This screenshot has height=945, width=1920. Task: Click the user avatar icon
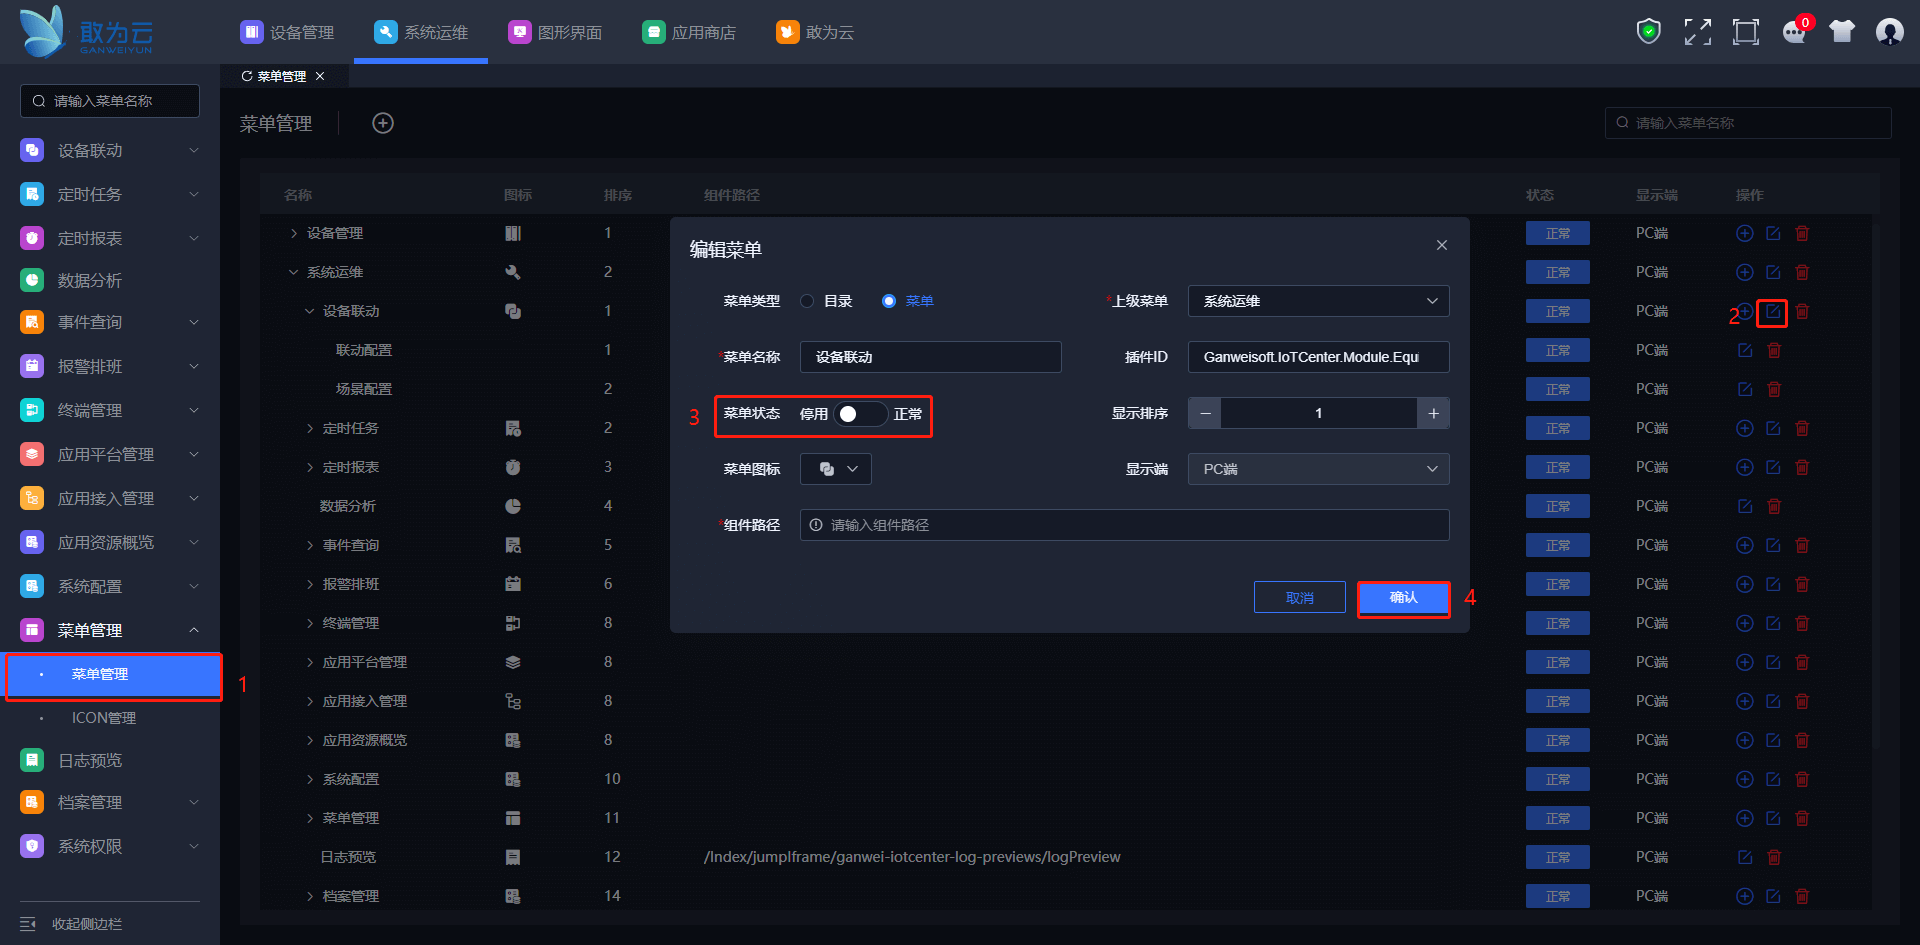click(x=1889, y=32)
